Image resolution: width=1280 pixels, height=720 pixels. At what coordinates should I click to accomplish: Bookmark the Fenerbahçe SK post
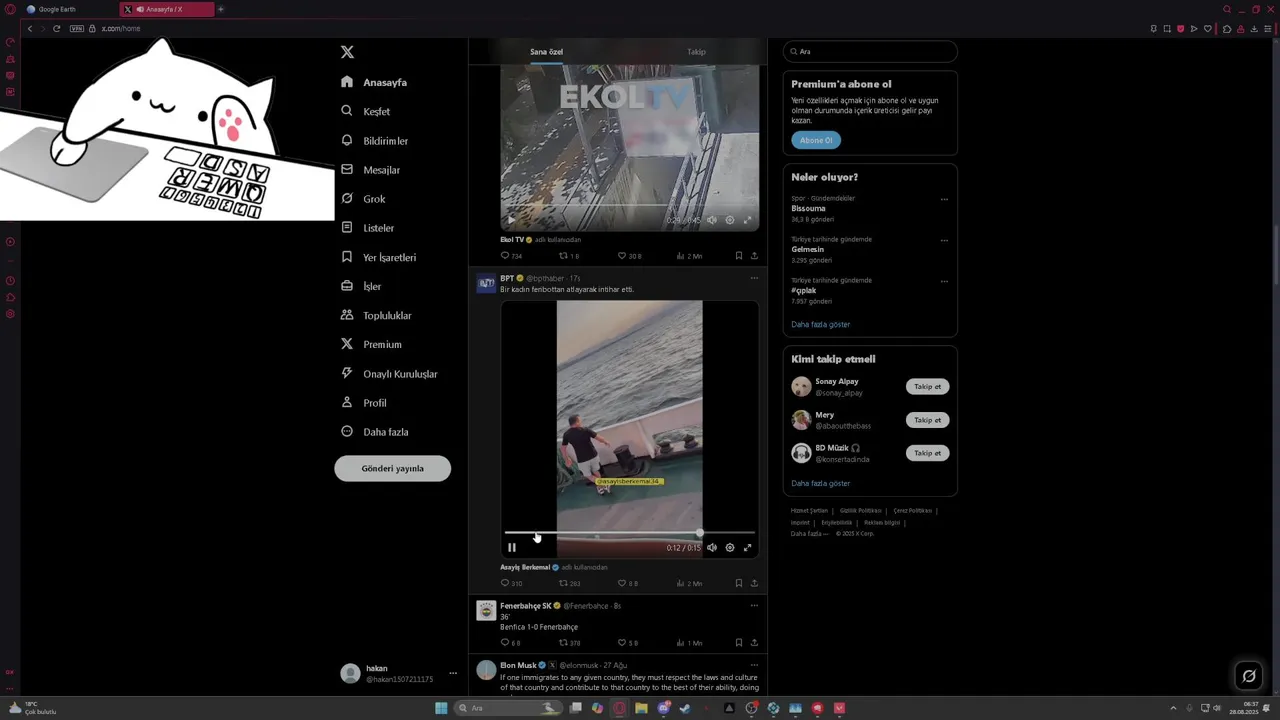739,643
